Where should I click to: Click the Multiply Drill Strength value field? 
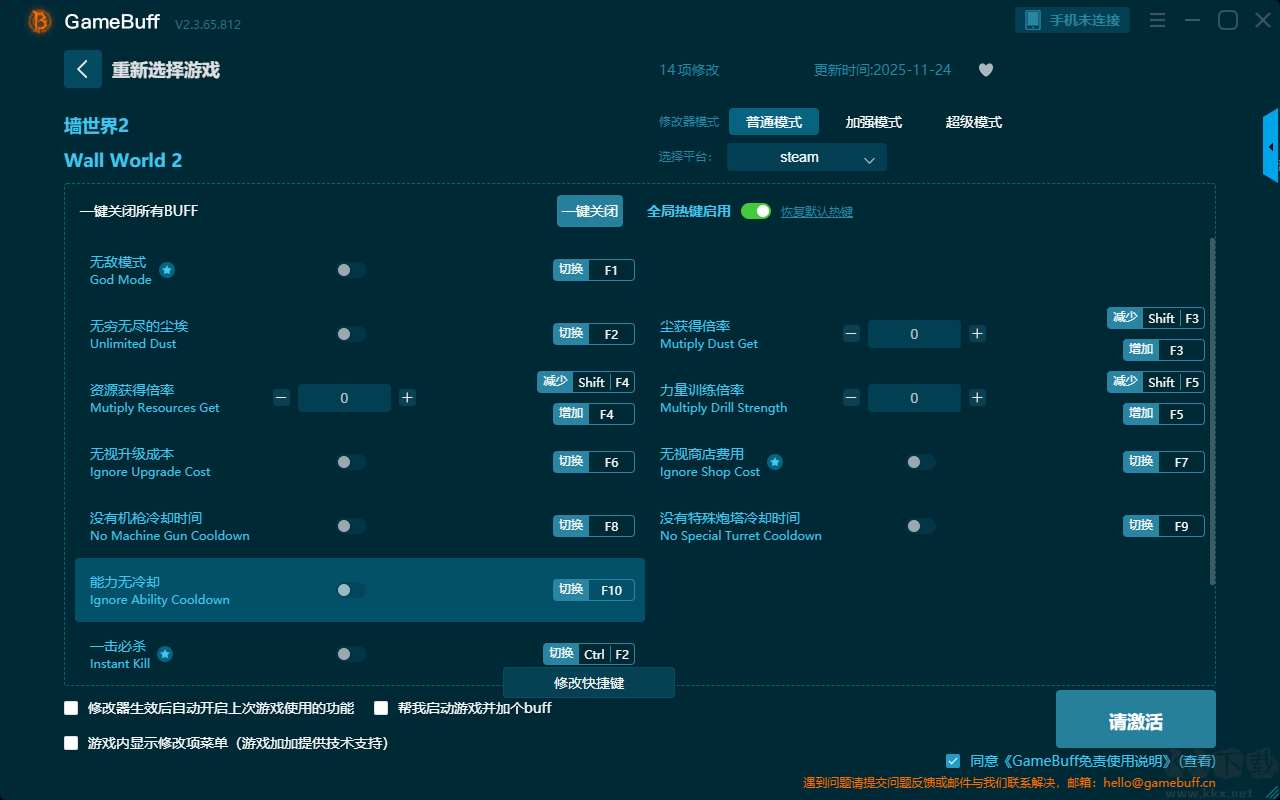point(914,398)
